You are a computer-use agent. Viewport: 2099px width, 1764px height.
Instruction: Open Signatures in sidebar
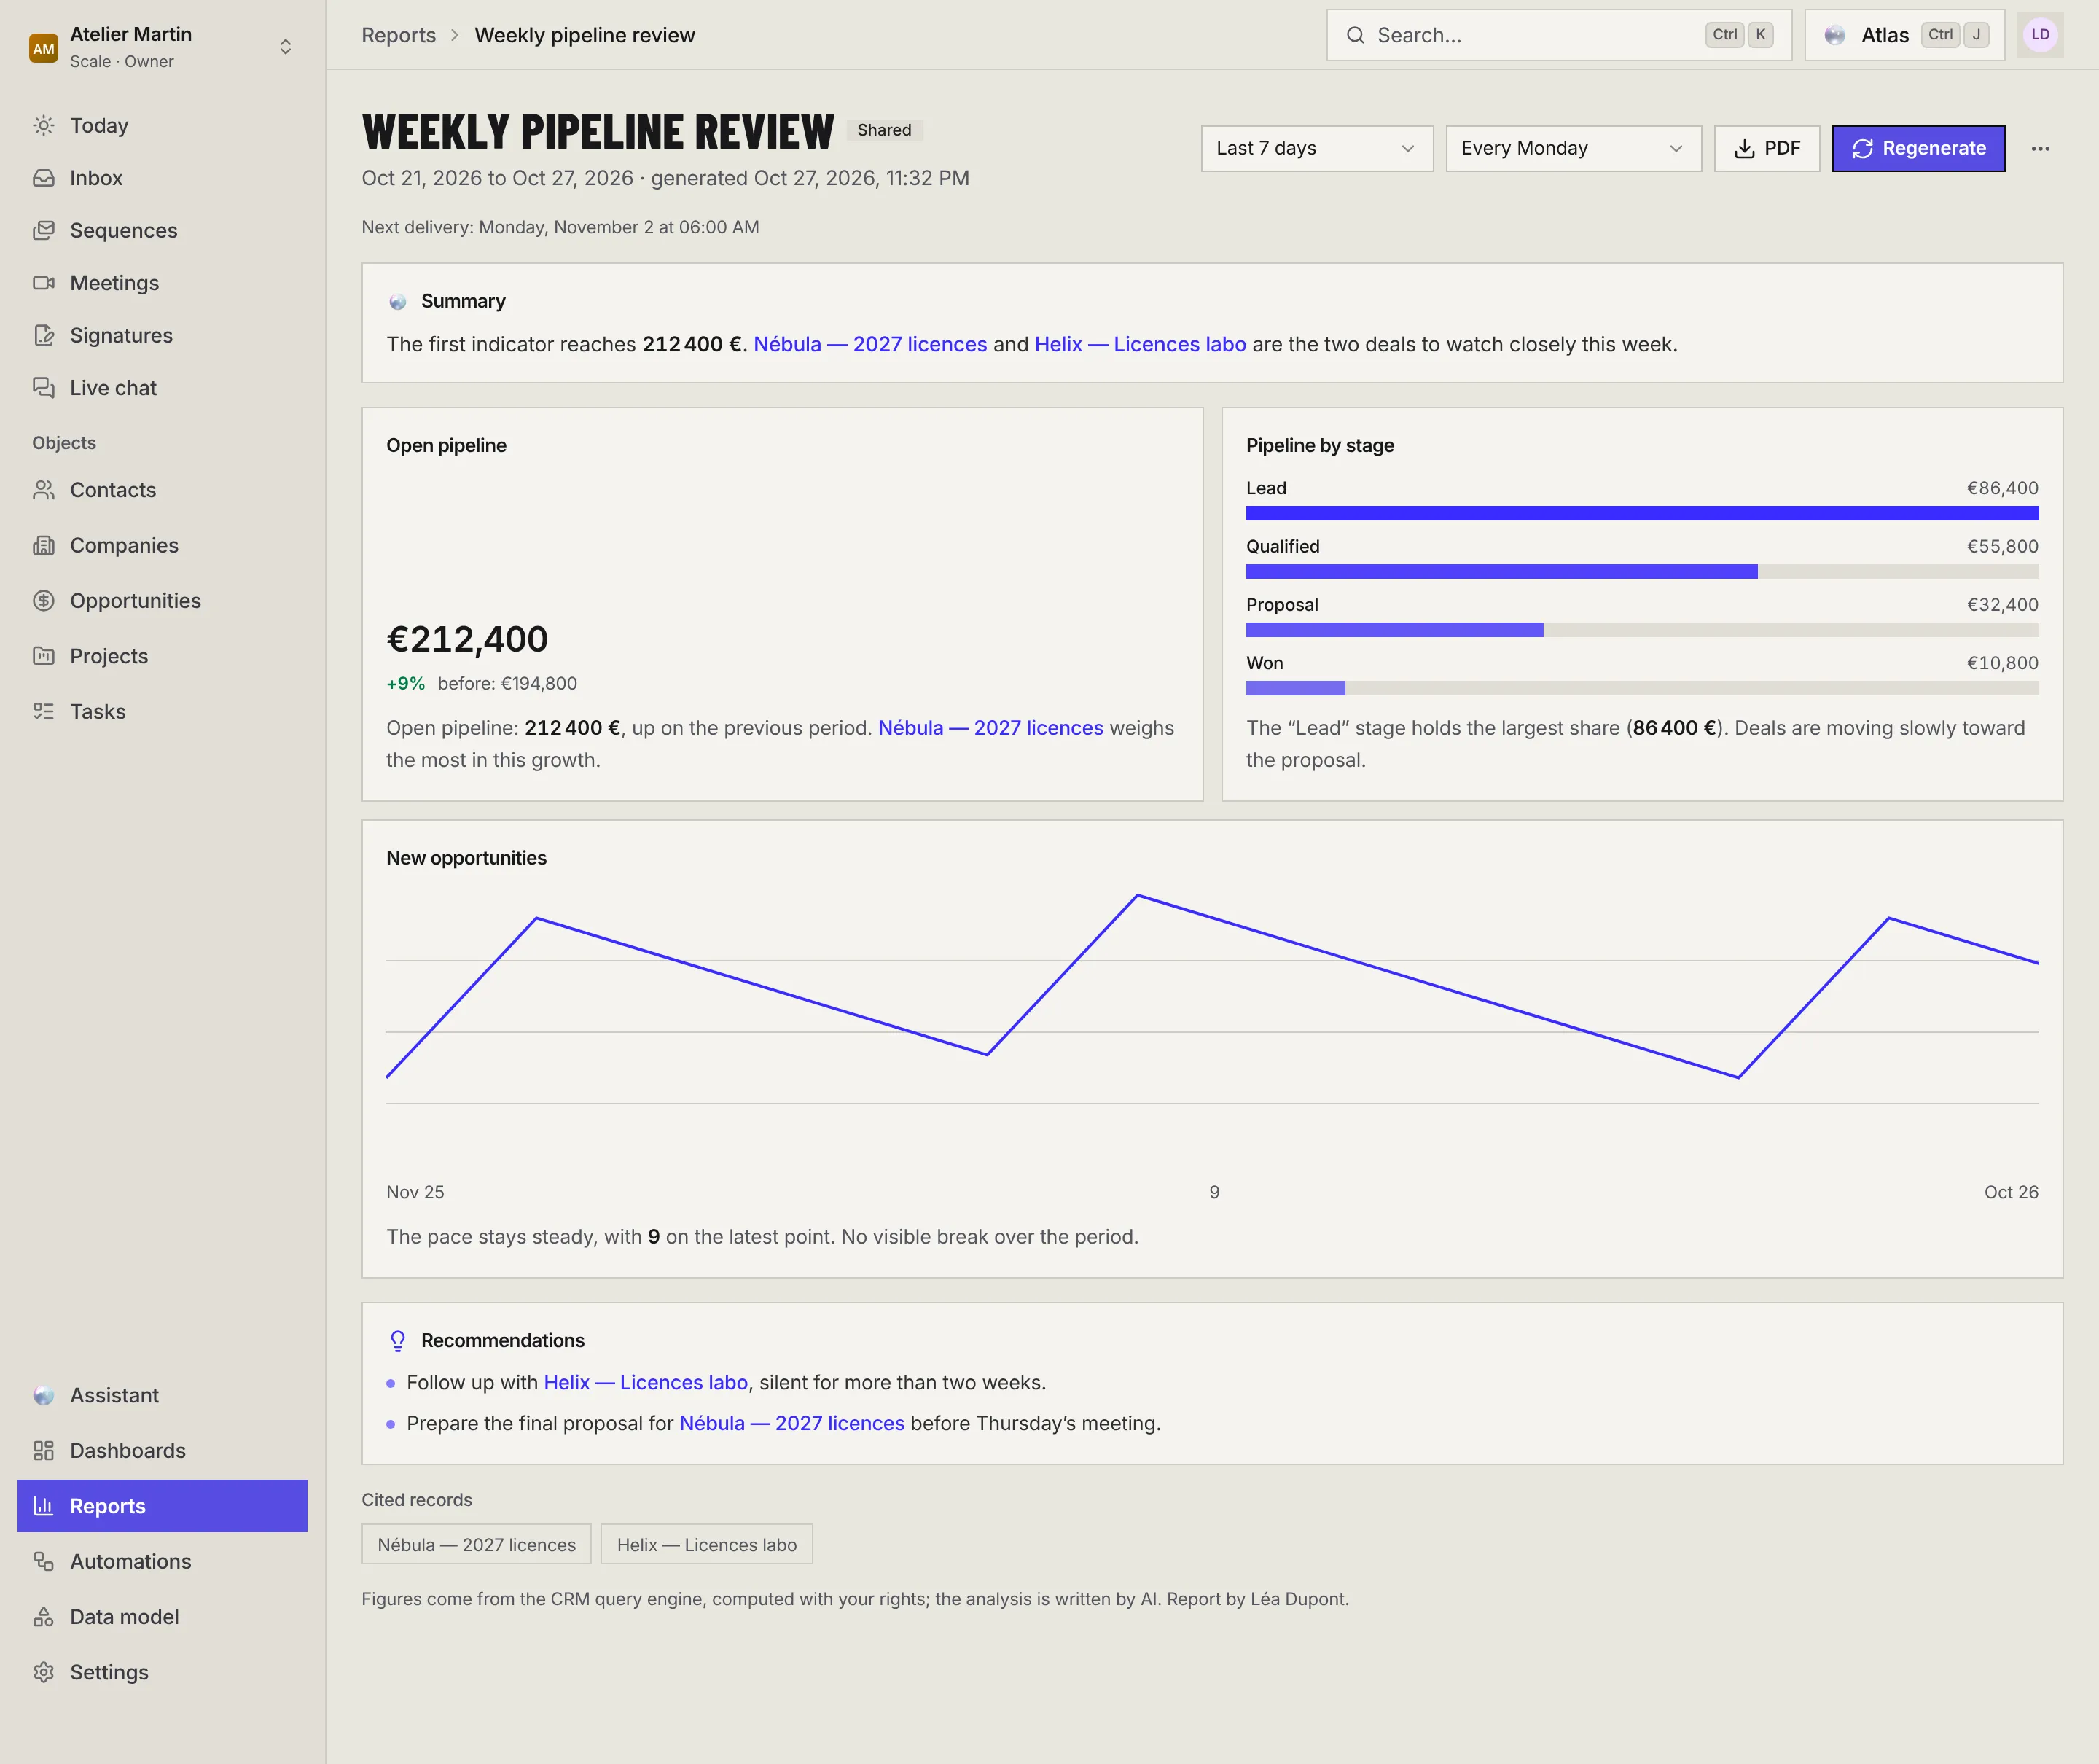click(162, 335)
